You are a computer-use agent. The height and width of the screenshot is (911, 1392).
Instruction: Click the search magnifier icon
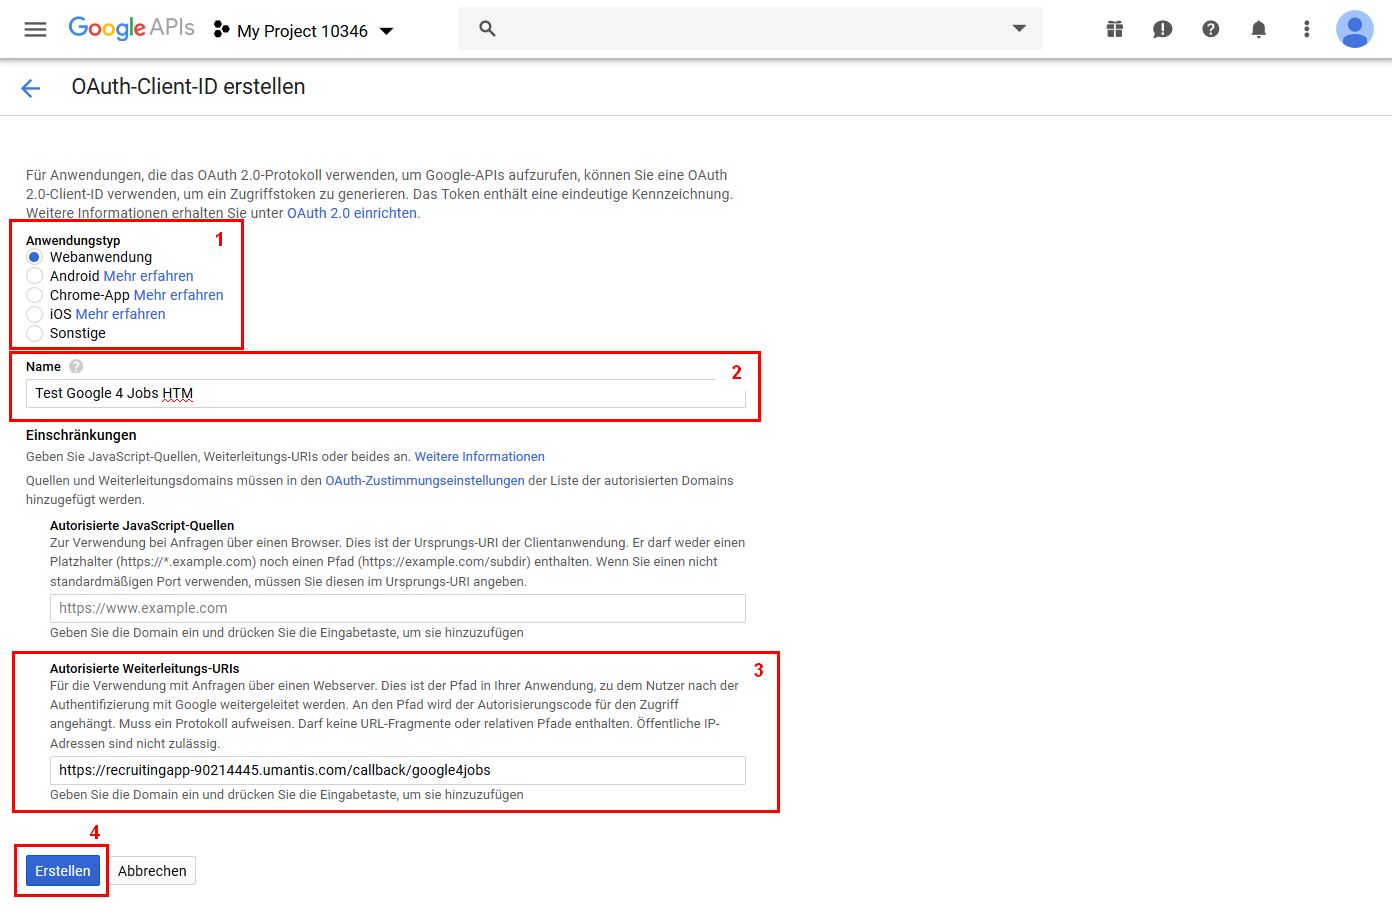coord(487,29)
